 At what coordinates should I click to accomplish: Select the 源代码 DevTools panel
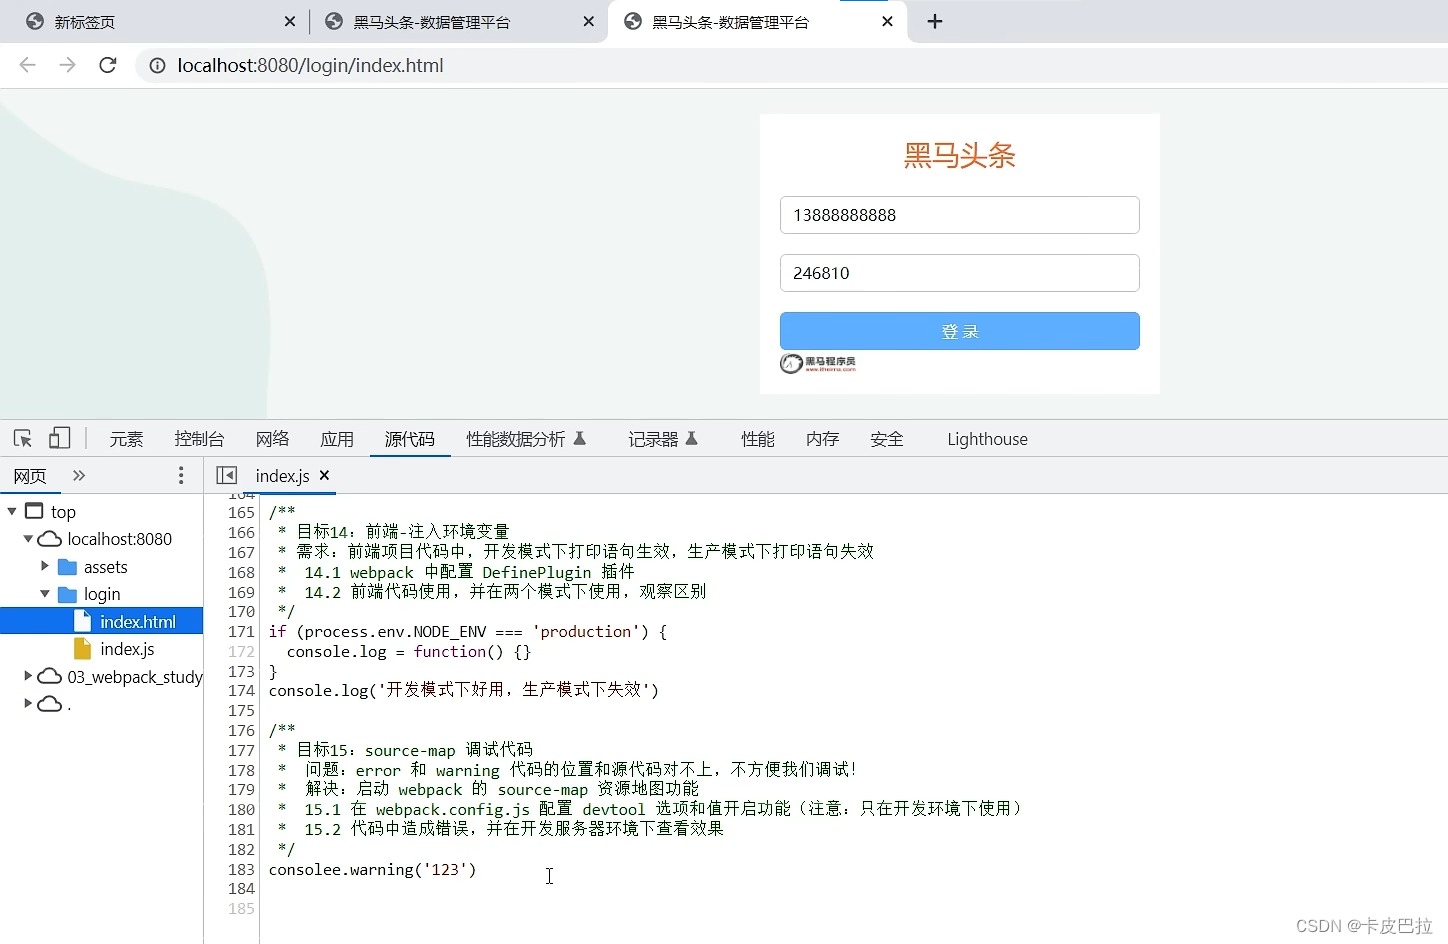(410, 438)
